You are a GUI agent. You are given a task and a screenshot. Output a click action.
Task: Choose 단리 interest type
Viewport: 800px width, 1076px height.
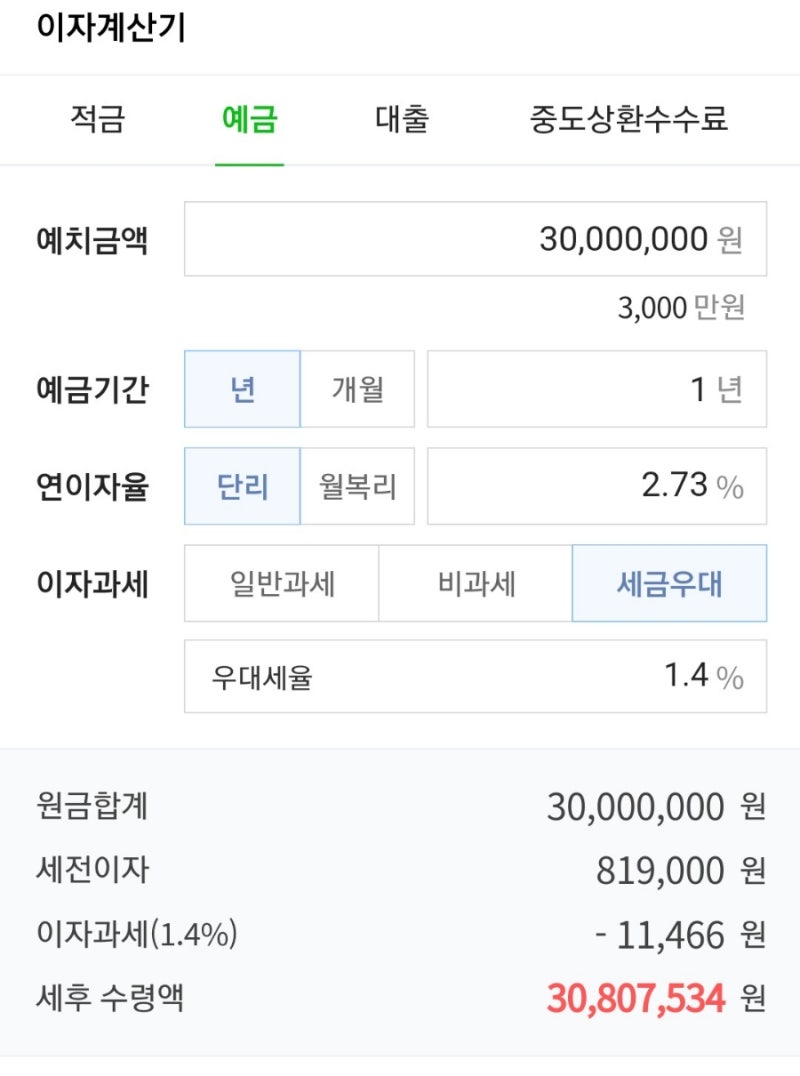(242, 487)
